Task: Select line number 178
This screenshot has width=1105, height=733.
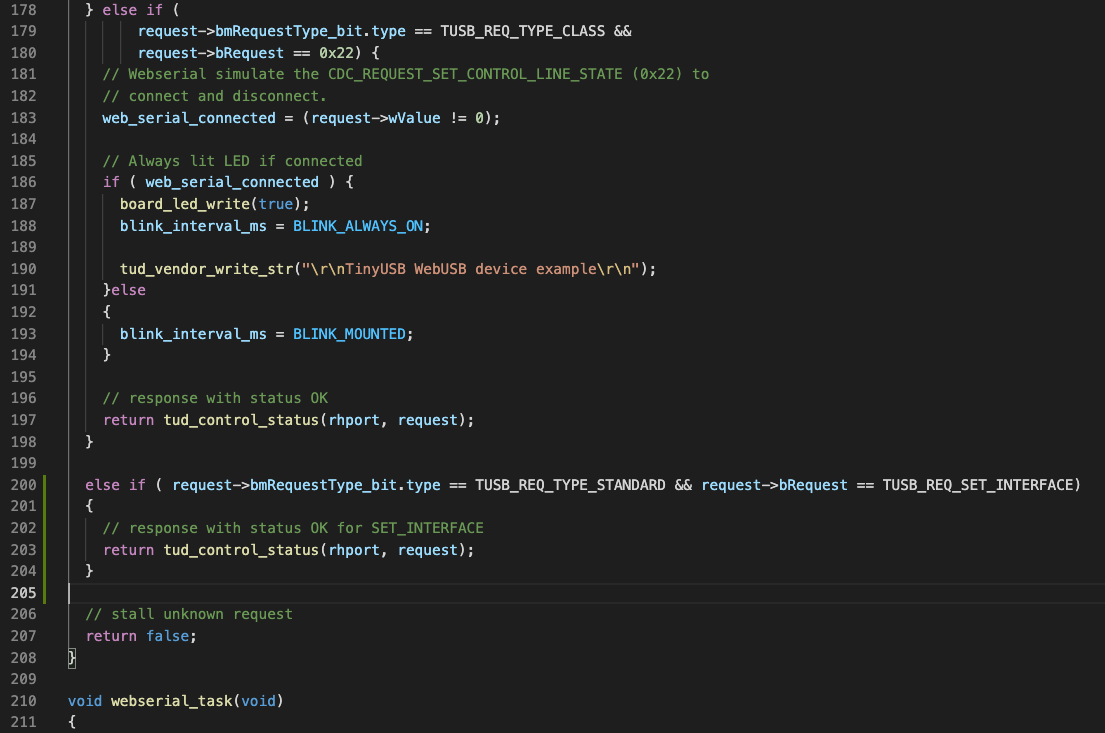Action: coord(23,9)
